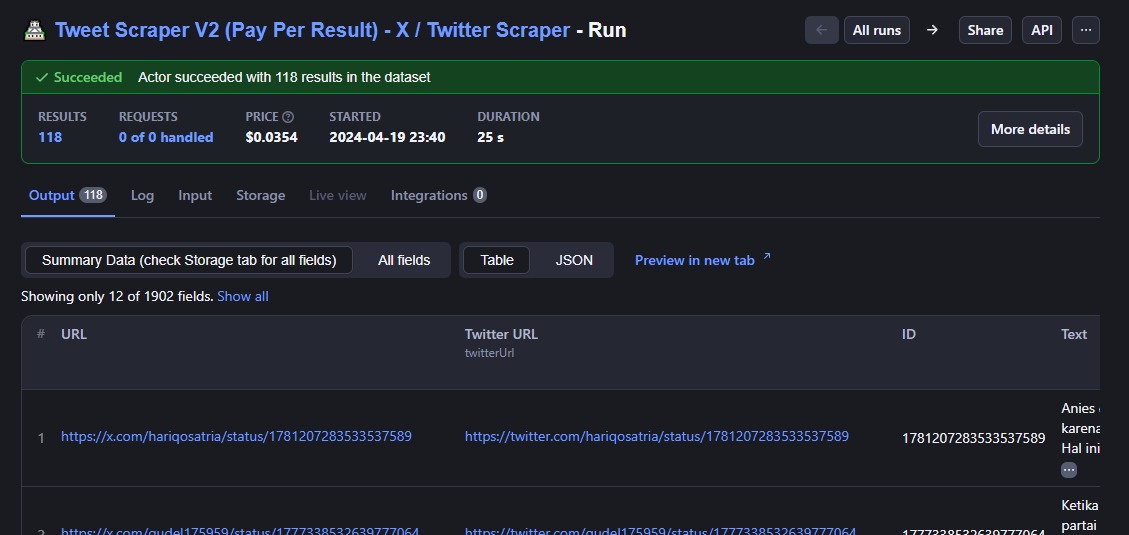This screenshot has width=1129, height=535.
Task: Switch to the Input tab
Action: click(x=195, y=196)
